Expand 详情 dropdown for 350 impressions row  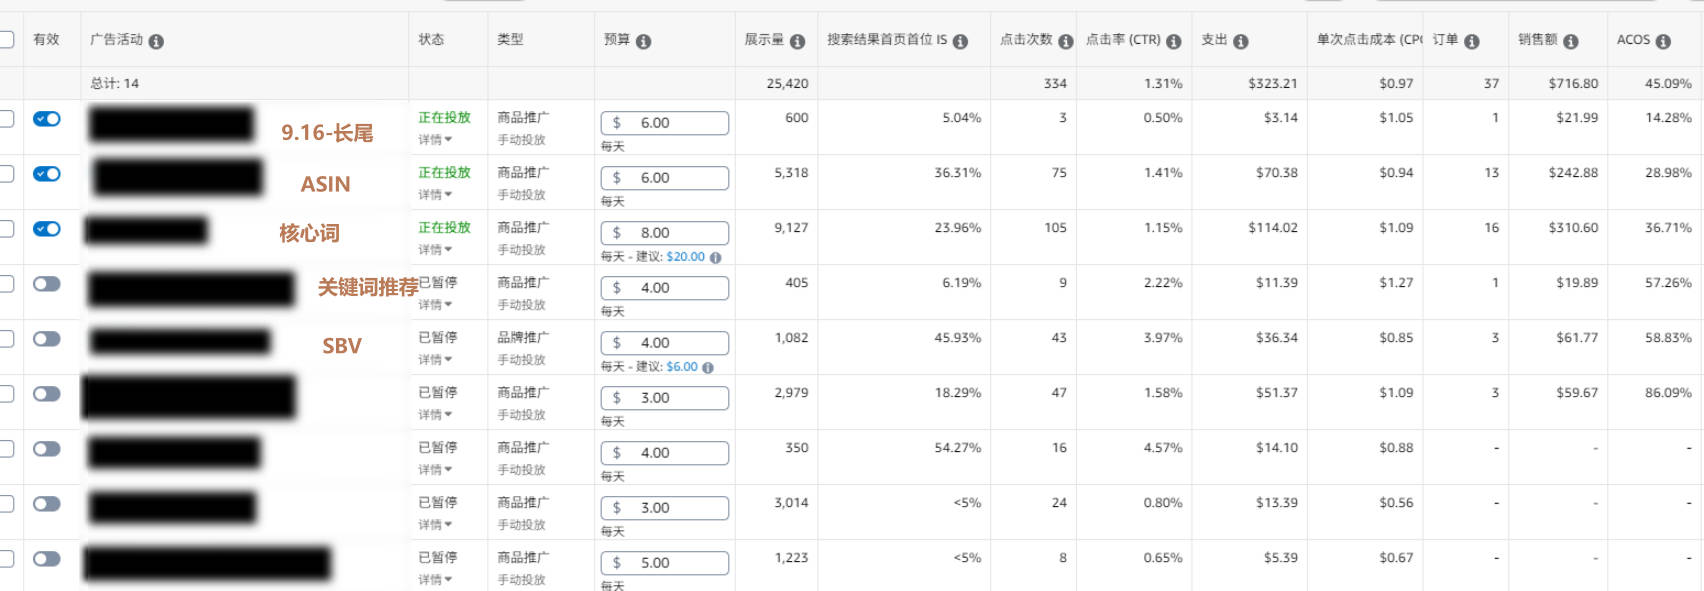click(435, 470)
